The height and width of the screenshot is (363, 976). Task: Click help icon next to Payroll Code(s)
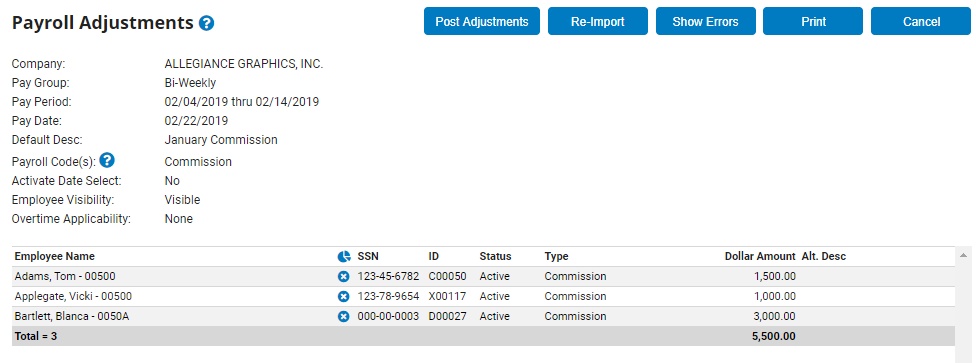107,161
